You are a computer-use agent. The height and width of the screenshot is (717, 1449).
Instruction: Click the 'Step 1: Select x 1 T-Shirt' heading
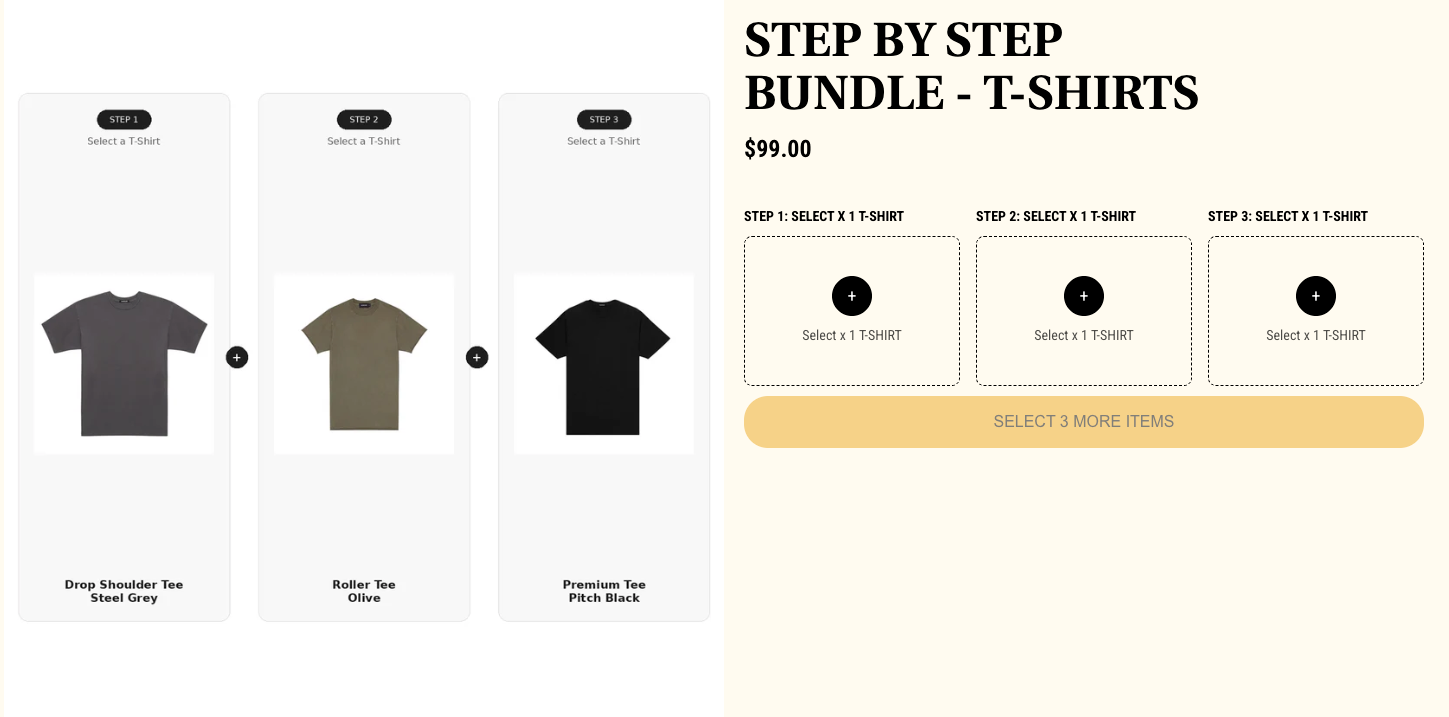(824, 216)
